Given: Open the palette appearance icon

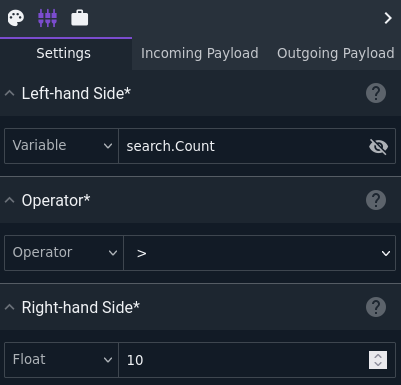Looking at the screenshot, I should pos(16,18).
